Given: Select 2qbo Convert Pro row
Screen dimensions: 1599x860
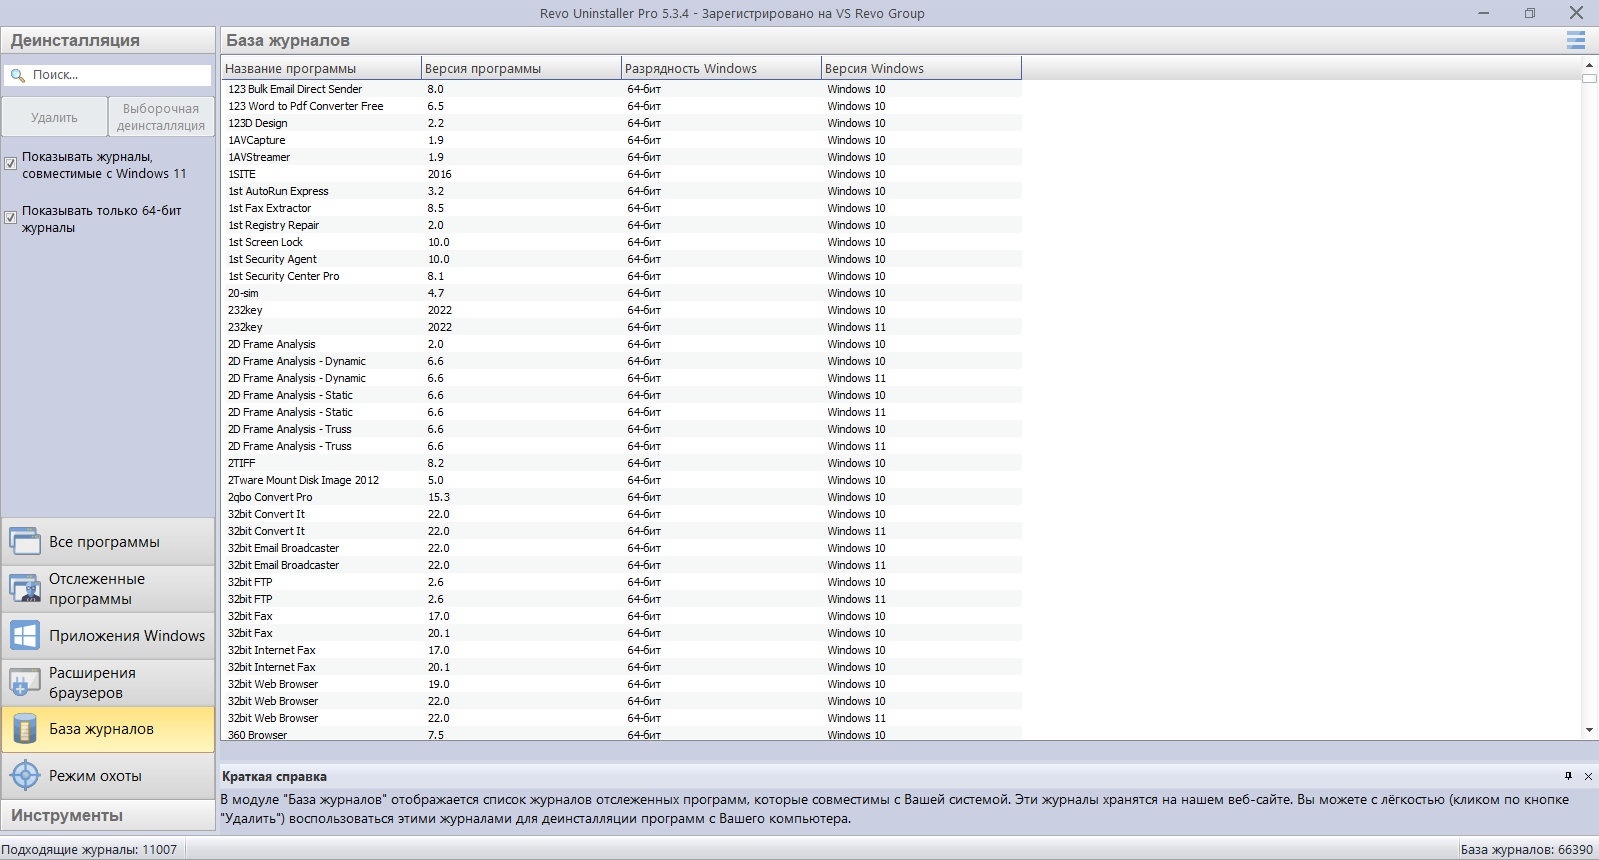Looking at the screenshot, I should [x=621, y=497].
